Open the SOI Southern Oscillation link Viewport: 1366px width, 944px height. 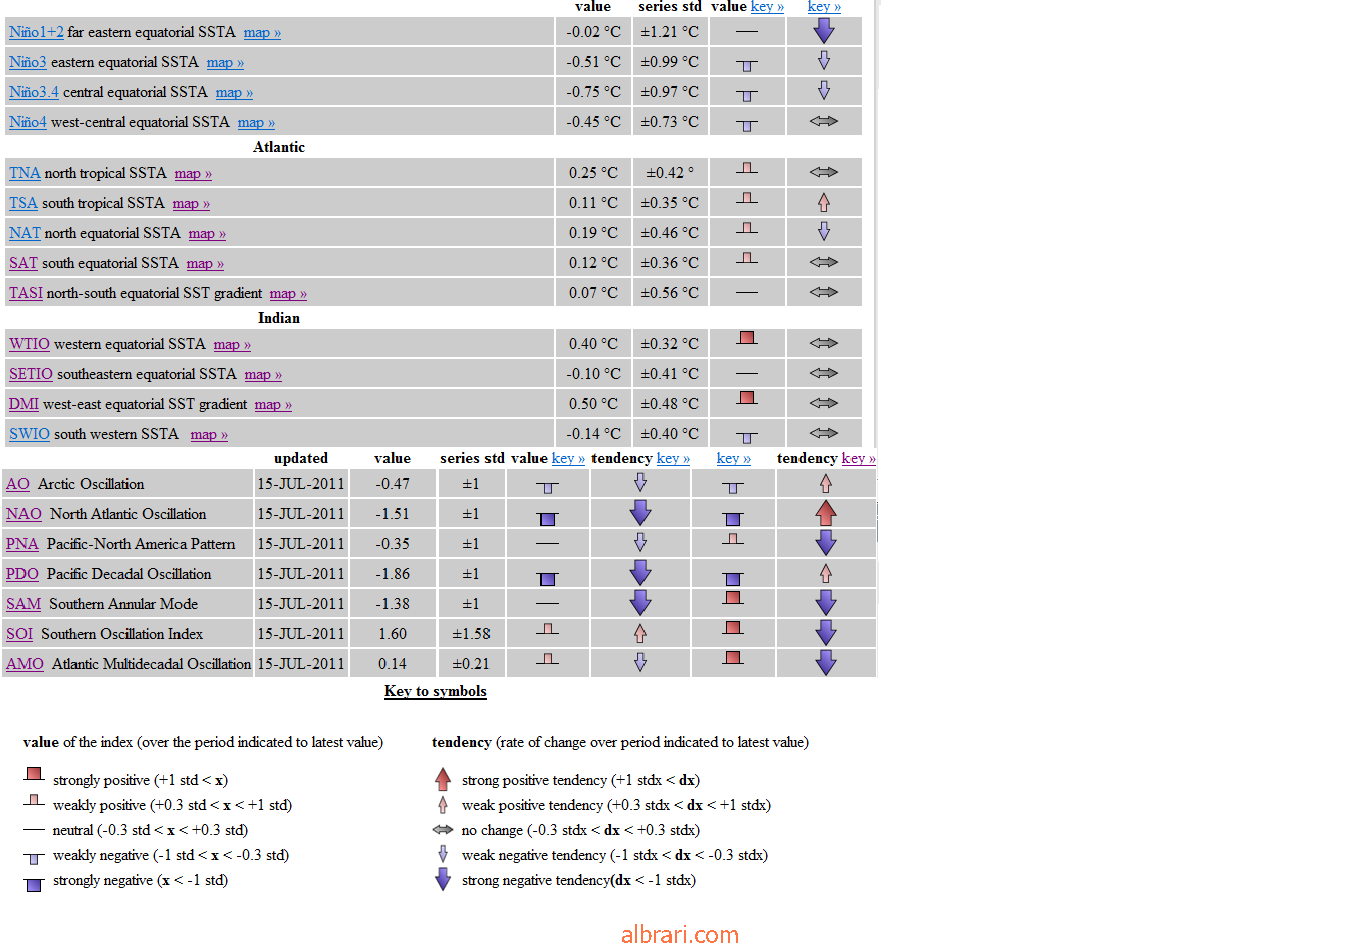pos(19,634)
